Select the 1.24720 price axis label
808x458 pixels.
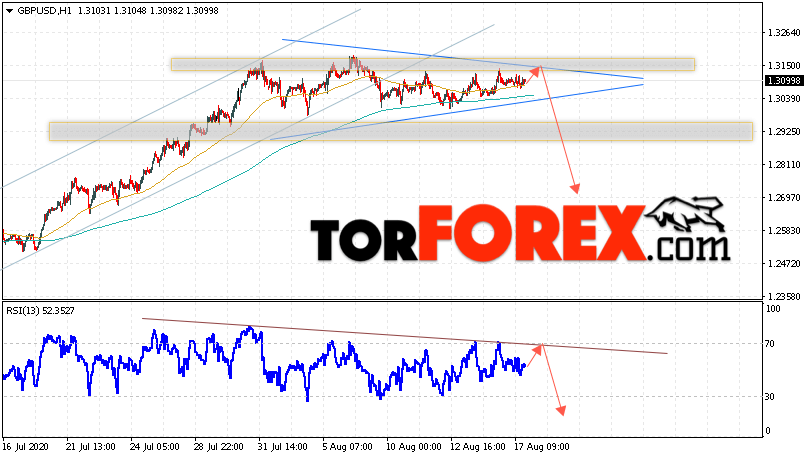pyautogui.click(x=784, y=263)
